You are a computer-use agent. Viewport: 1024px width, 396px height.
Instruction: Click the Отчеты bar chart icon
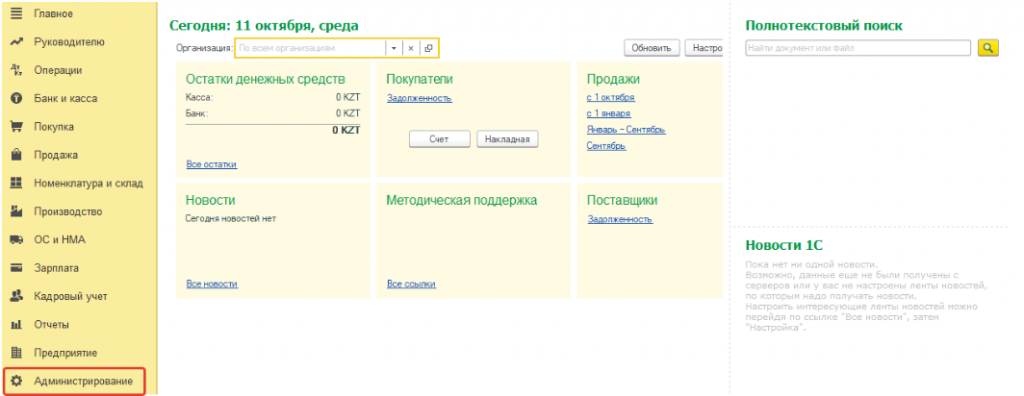tap(16, 325)
